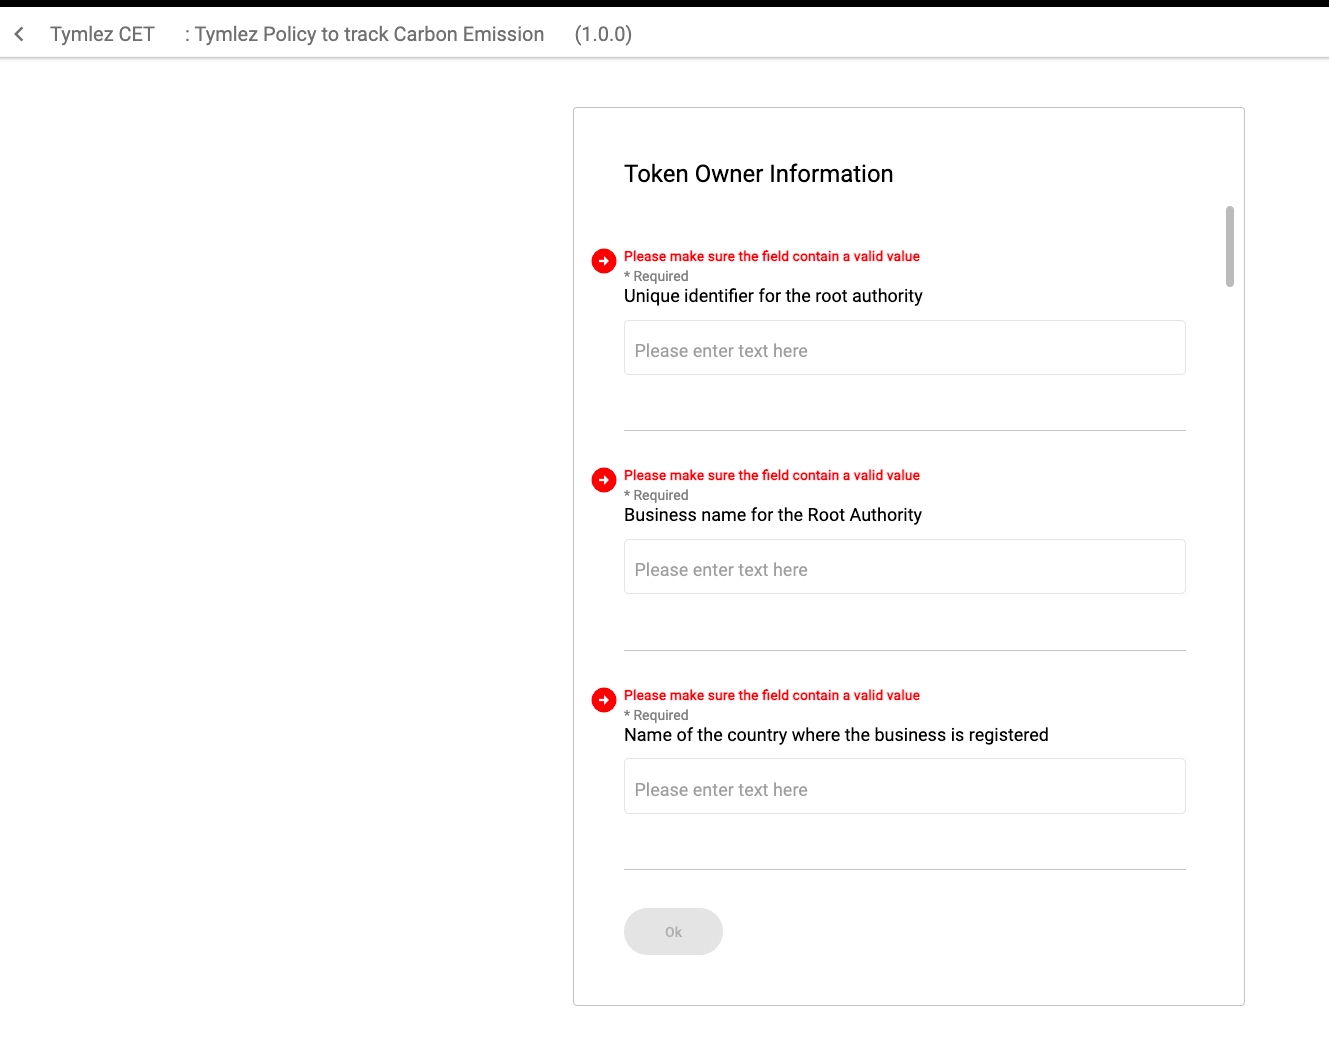Click red error icon beside unique identifier field
Screen dimensions: 1329x1057
(604, 261)
